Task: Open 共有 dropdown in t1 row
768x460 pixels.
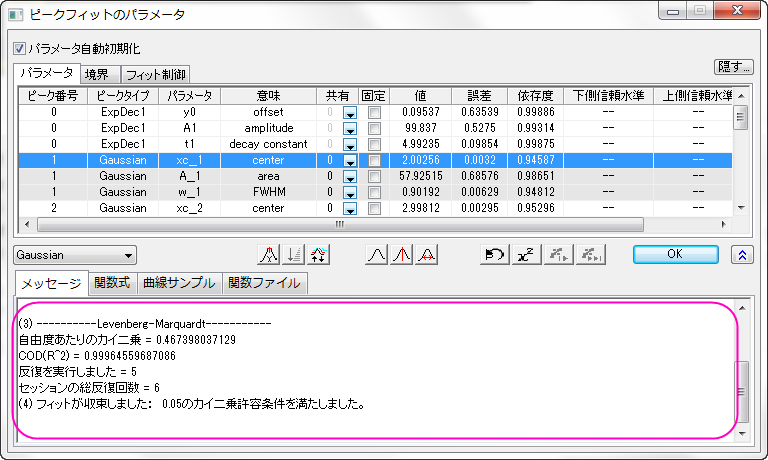Action: 350,145
